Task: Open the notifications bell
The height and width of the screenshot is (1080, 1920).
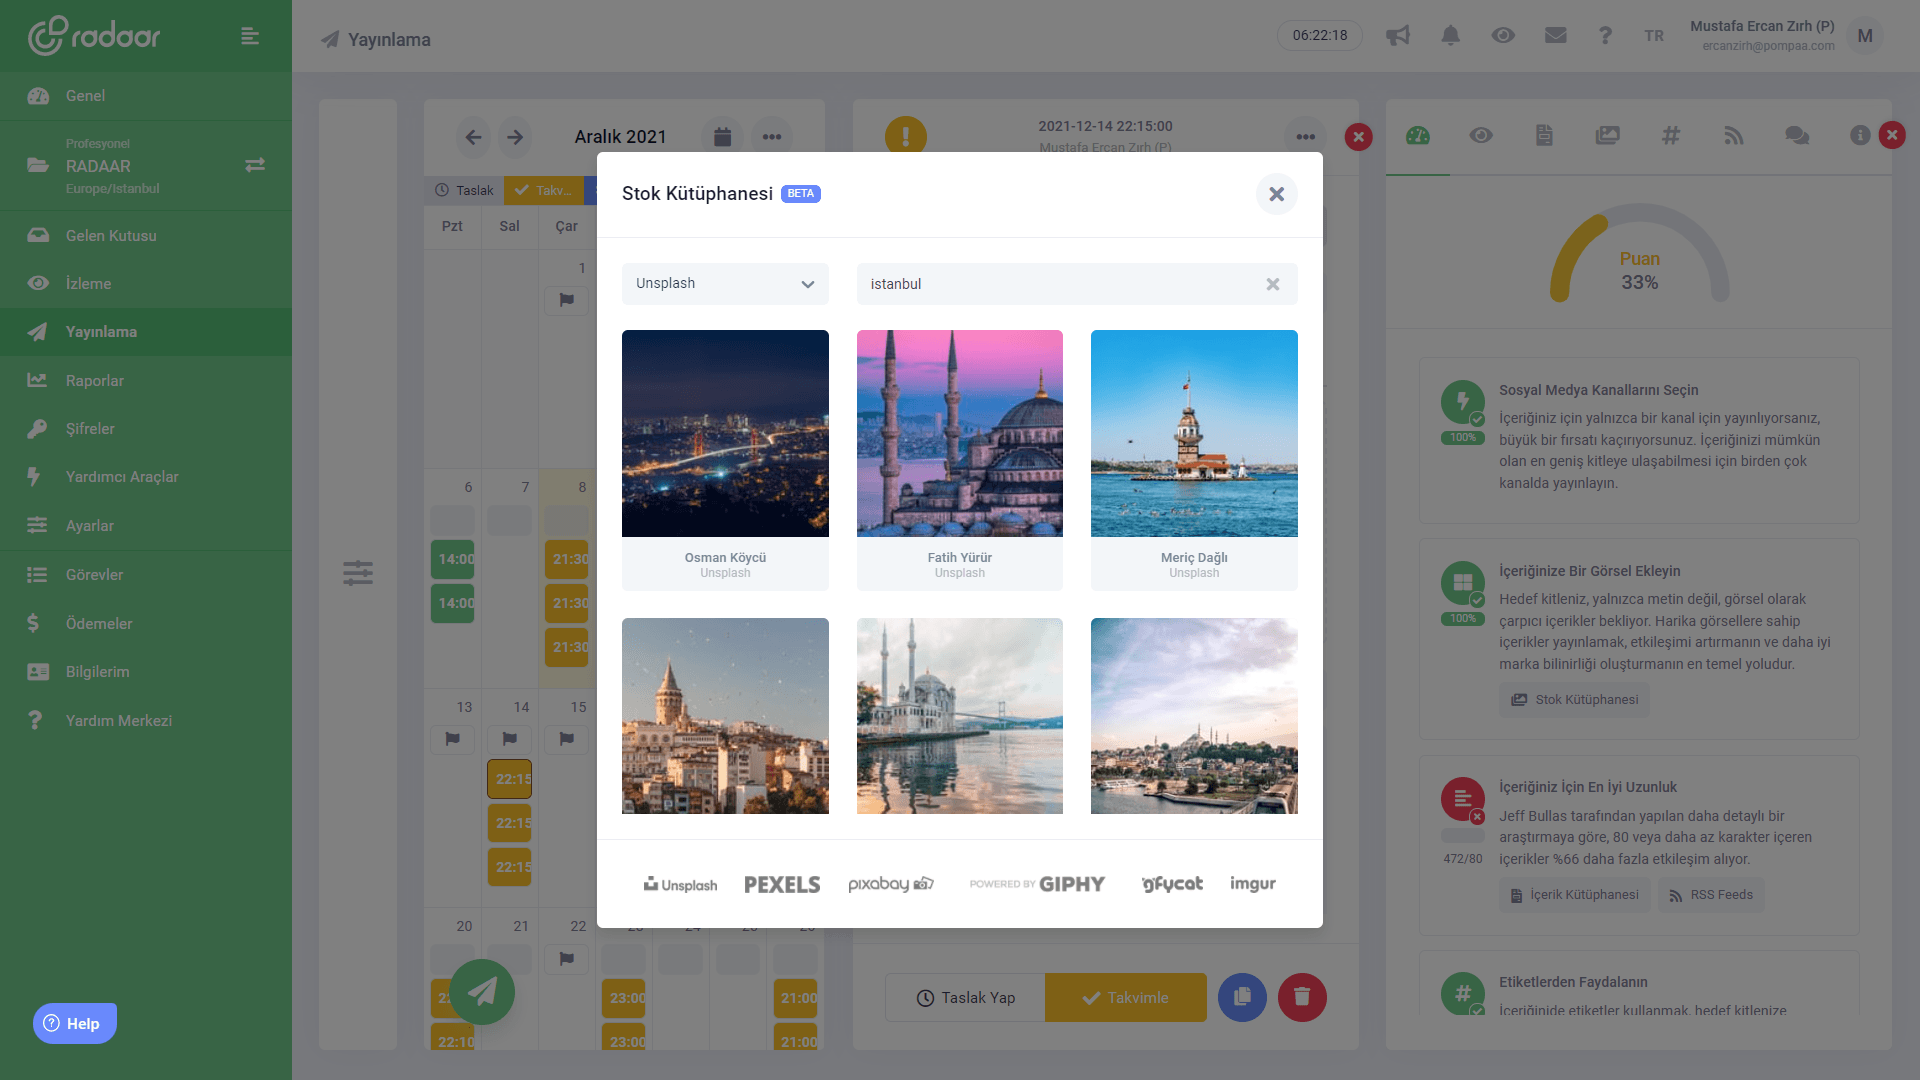Action: (1450, 36)
